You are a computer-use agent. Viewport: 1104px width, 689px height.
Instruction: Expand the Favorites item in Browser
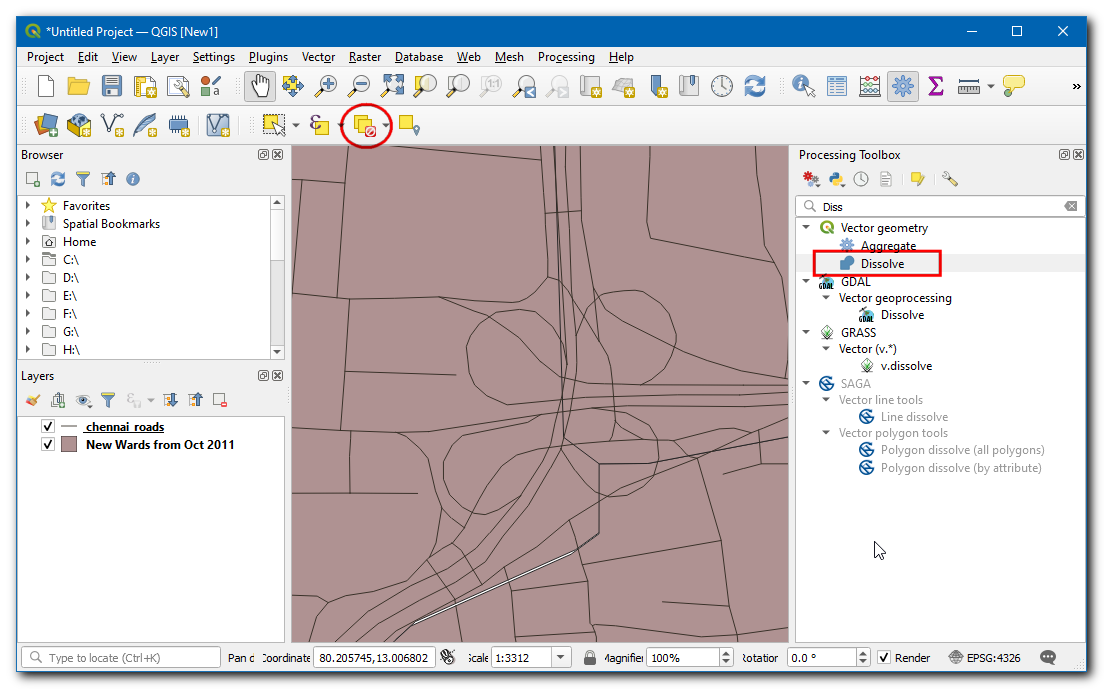pos(28,206)
